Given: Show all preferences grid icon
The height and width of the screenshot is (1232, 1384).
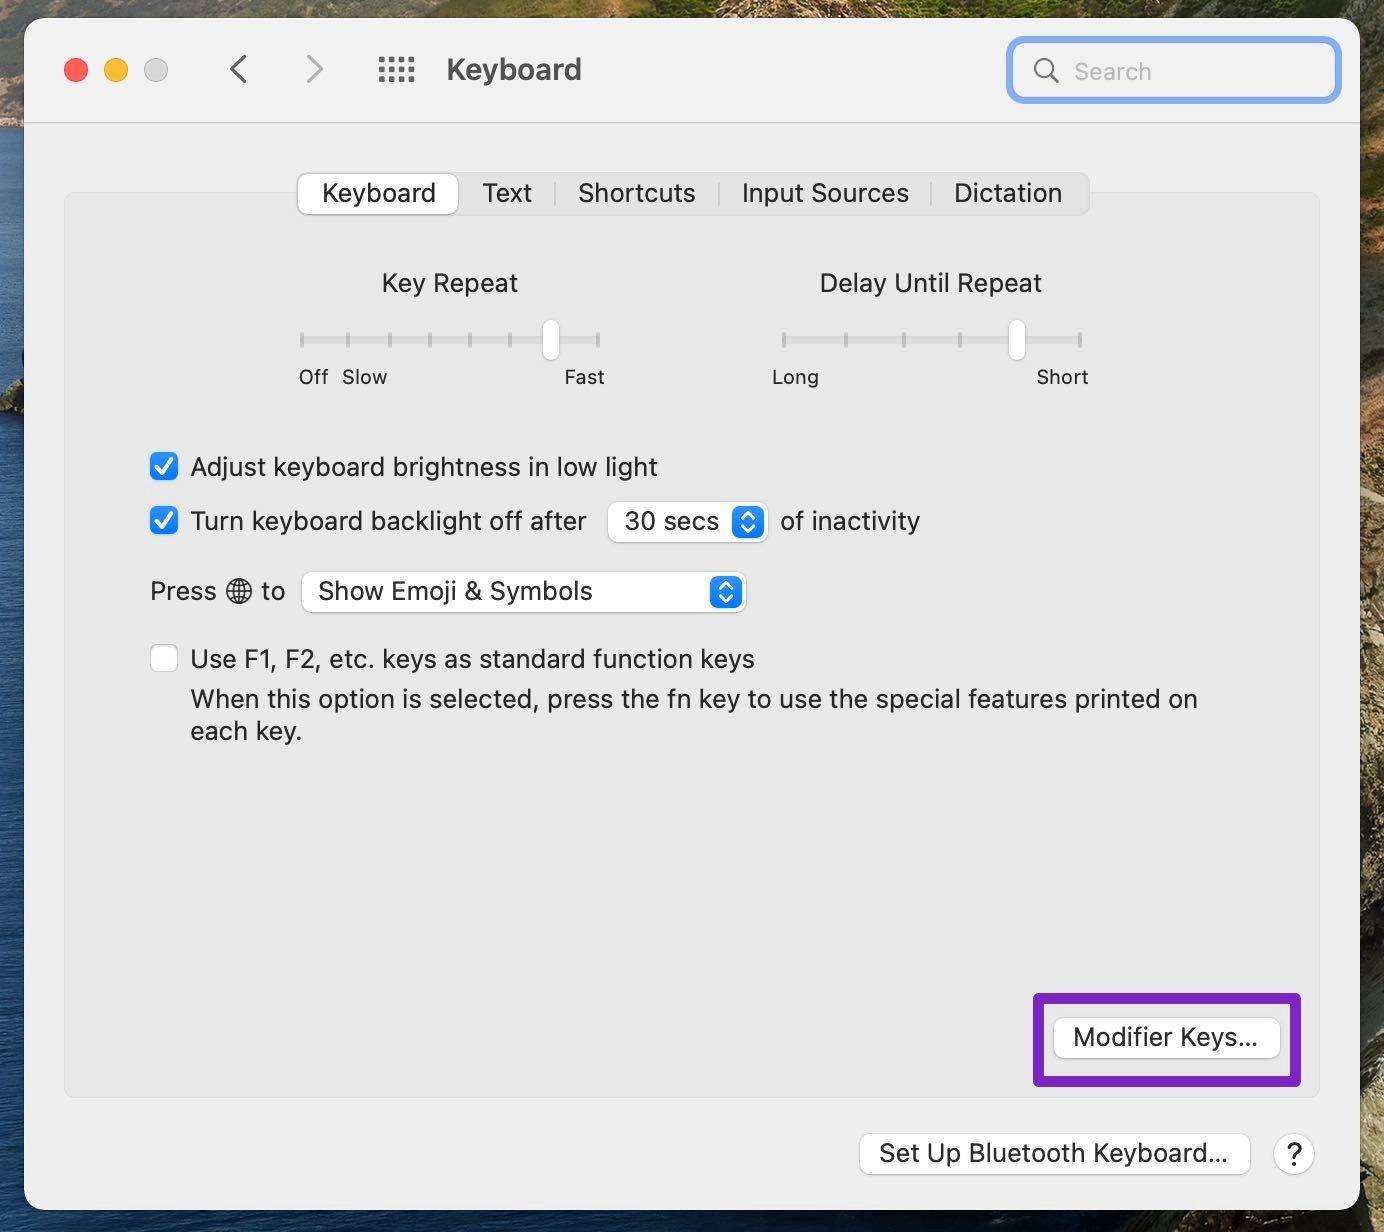Looking at the screenshot, I should coord(396,69).
